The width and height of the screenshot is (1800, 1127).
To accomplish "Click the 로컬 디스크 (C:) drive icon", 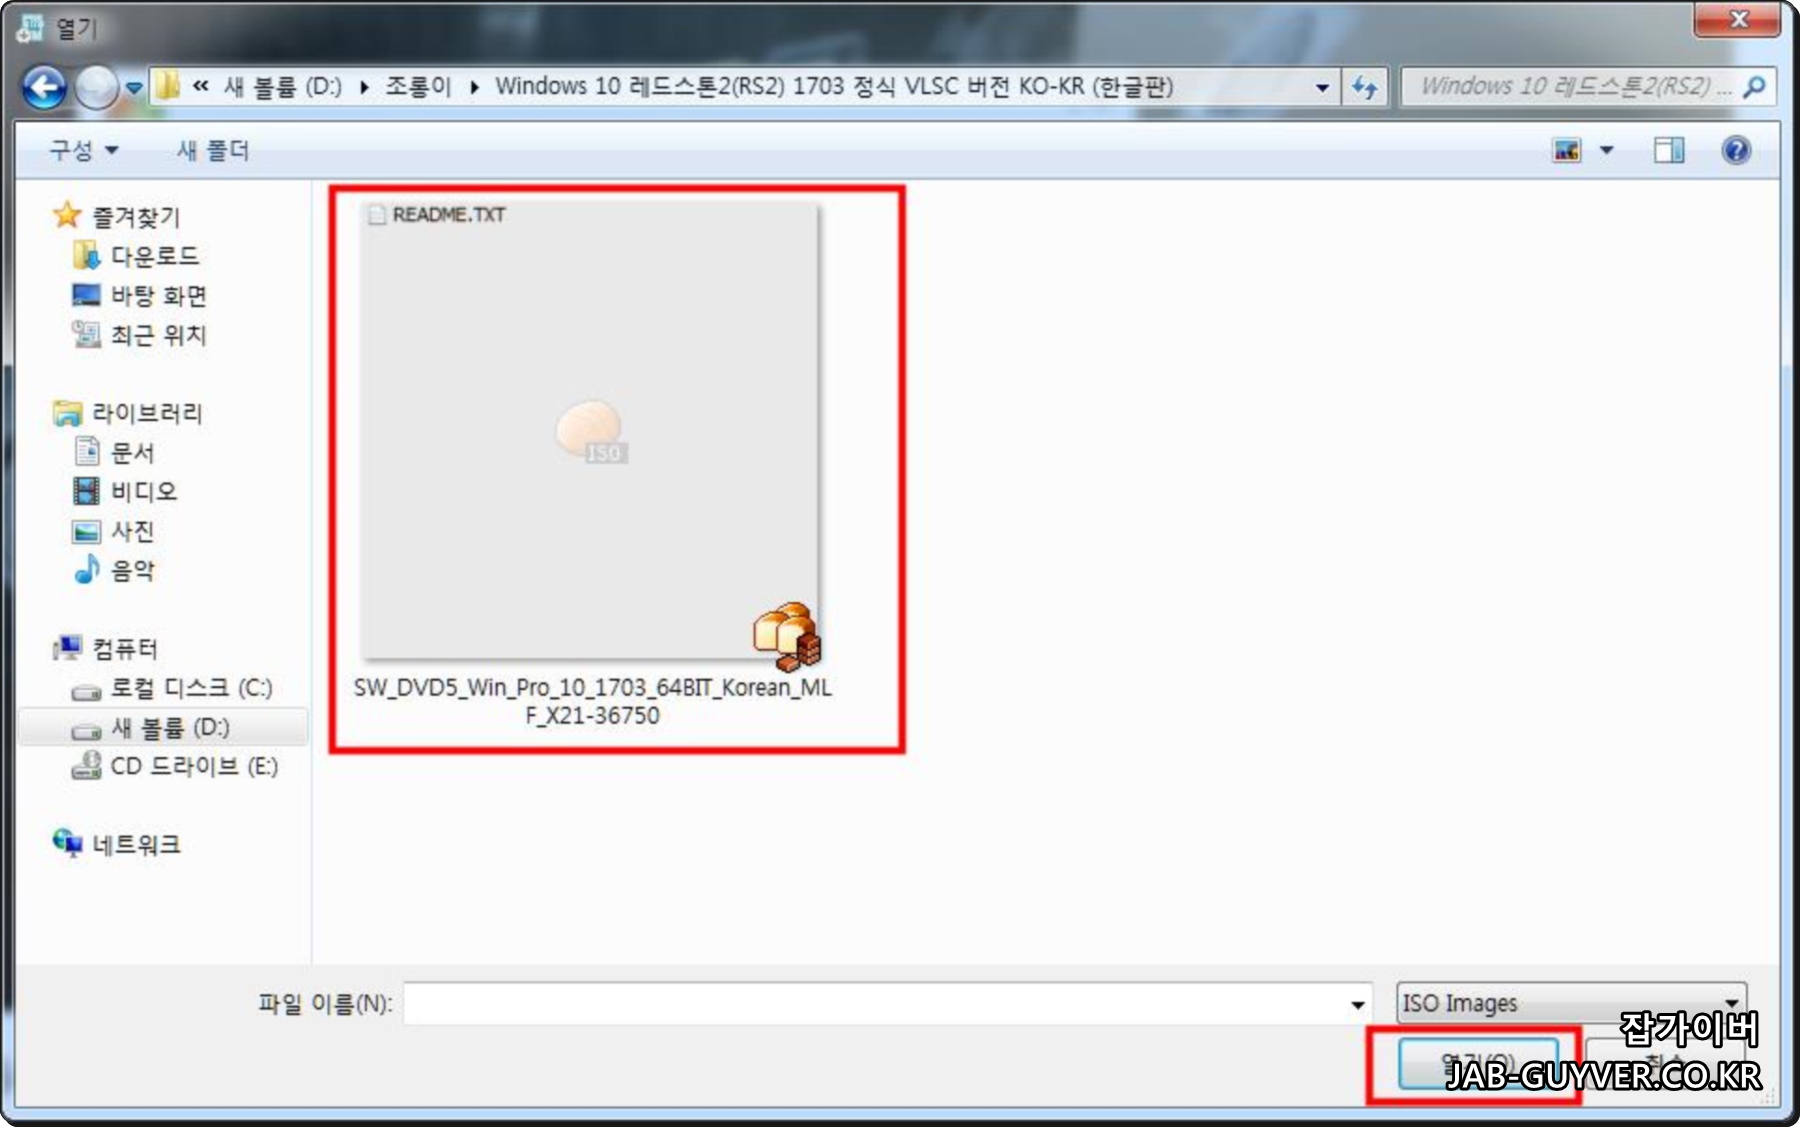I will point(86,691).
